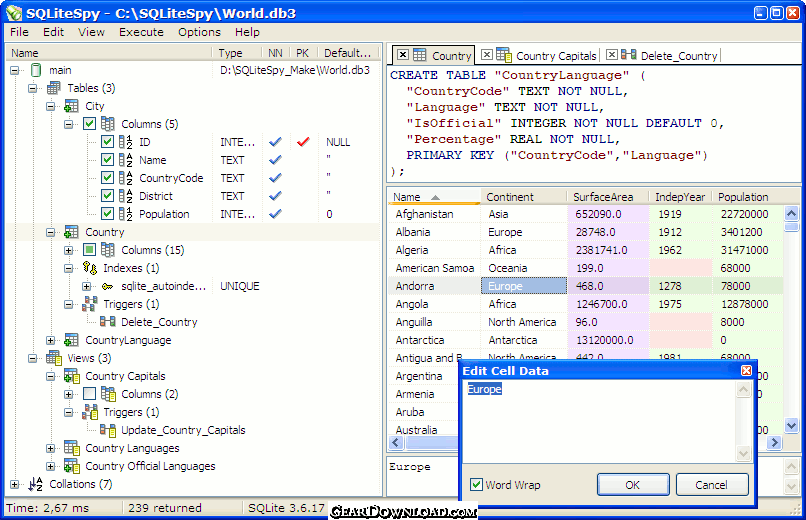Select the Country table icon in tree
806x520 pixels.
coord(71,232)
